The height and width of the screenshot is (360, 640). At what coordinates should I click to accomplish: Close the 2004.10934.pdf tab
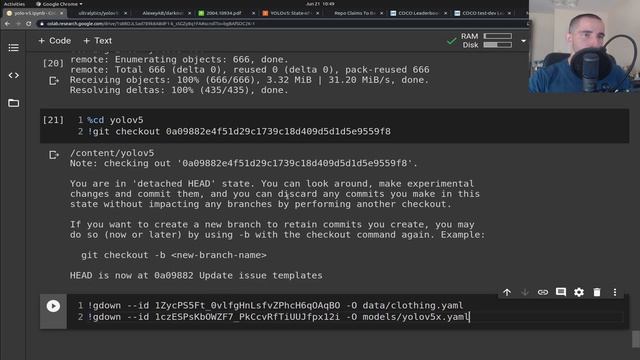(253, 13)
